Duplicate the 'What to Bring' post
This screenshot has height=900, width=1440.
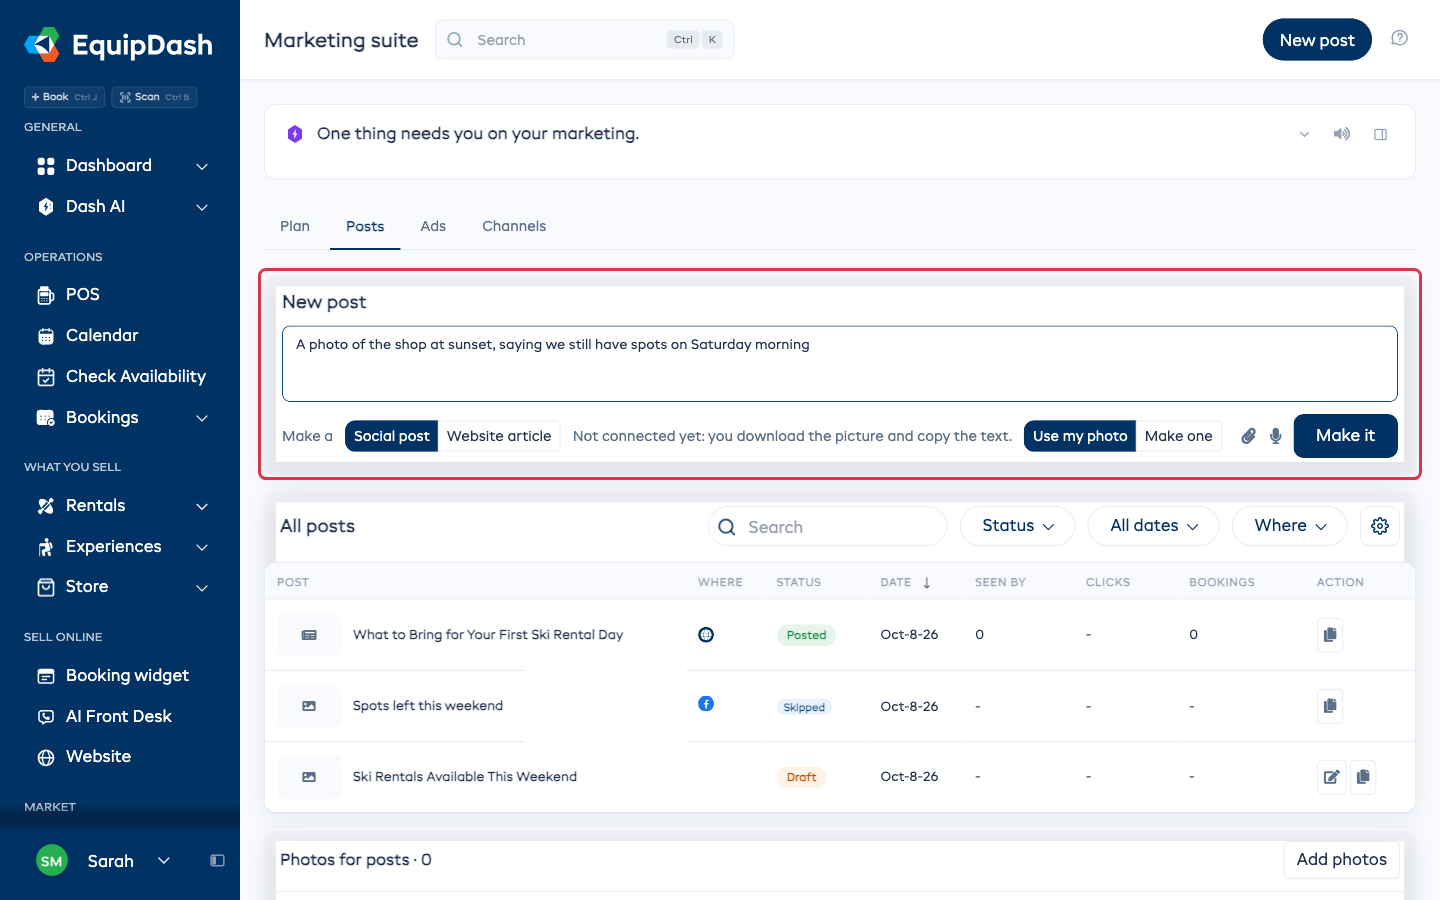tap(1329, 635)
